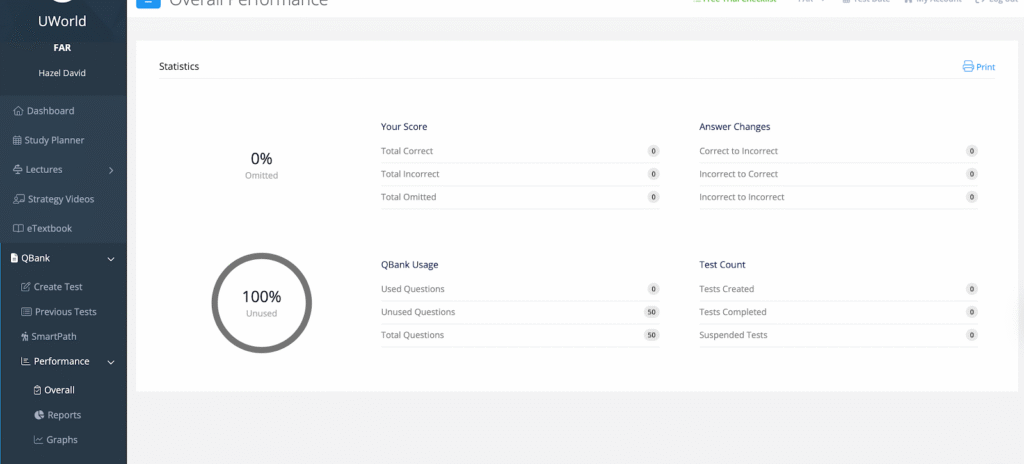Click the Total Incorrect row
Image resolution: width=1024 pixels, height=464 pixels.
point(520,174)
